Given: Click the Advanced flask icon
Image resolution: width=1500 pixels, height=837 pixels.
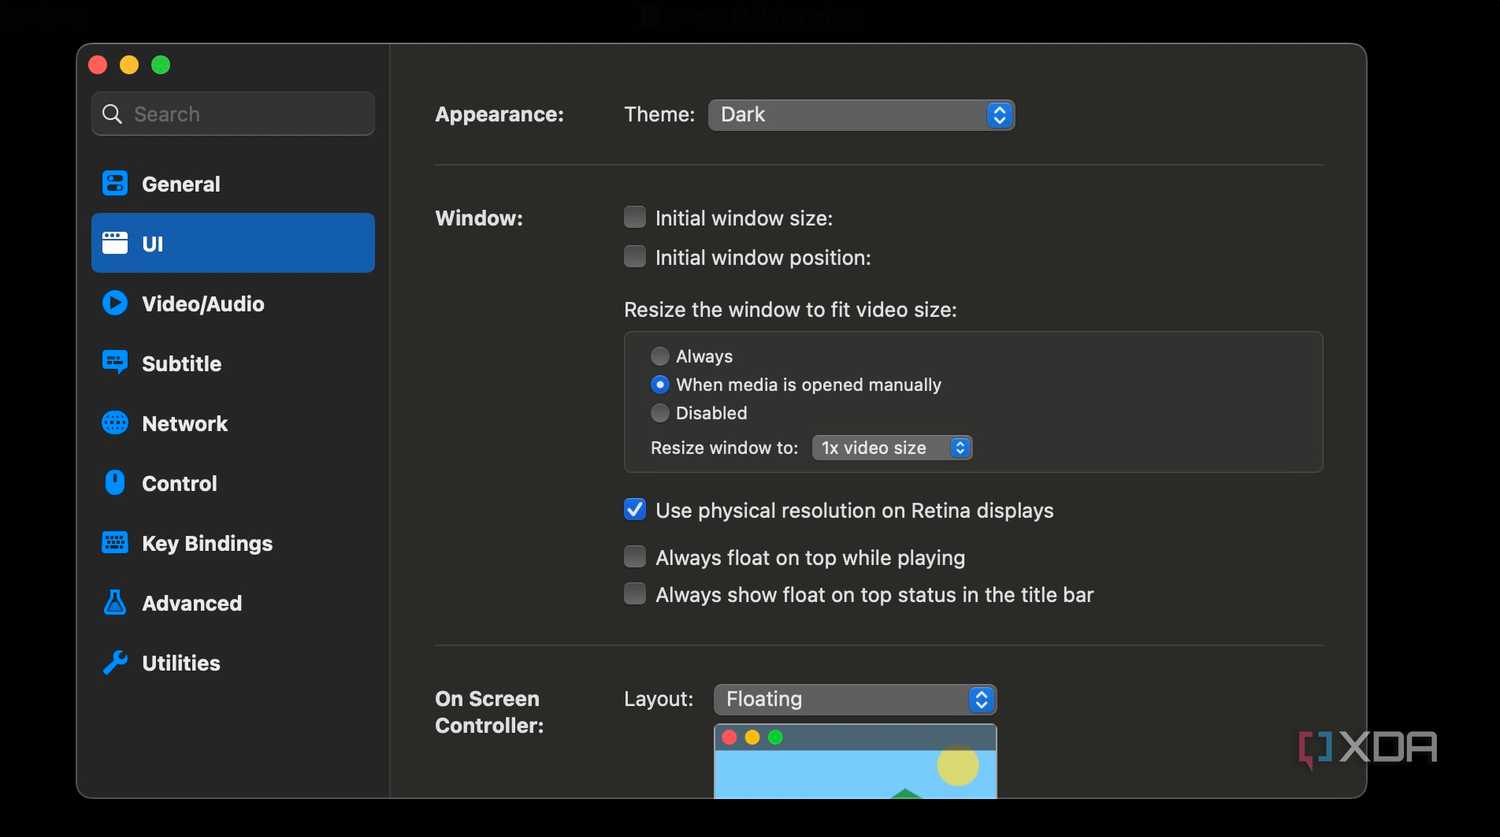Looking at the screenshot, I should point(115,603).
